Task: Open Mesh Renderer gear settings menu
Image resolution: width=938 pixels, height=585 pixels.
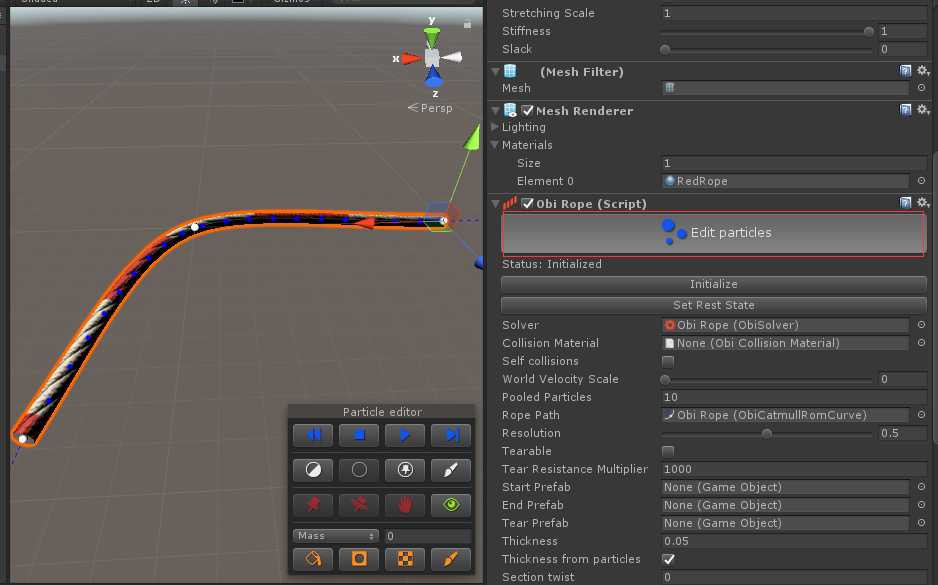Action: [x=923, y=109]
